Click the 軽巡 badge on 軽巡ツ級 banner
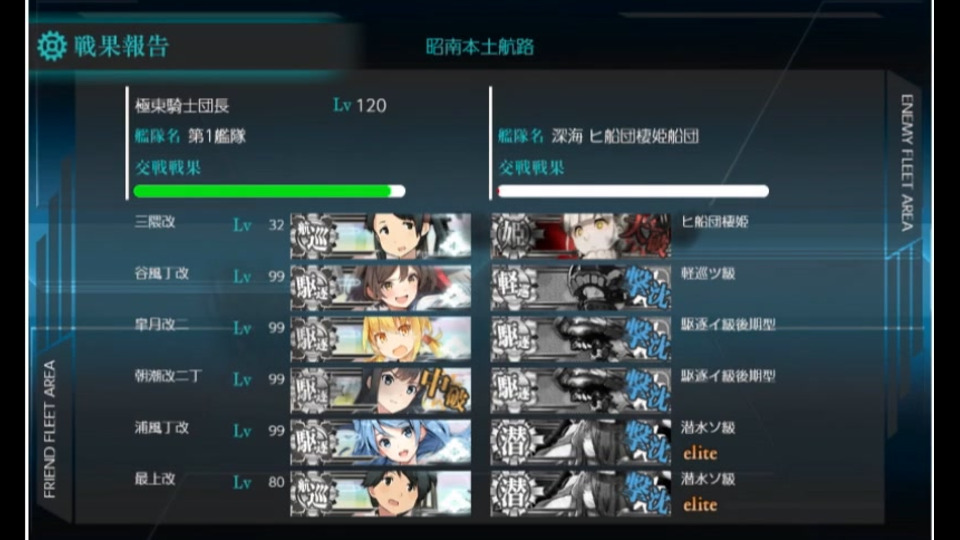 coord(514,287)
